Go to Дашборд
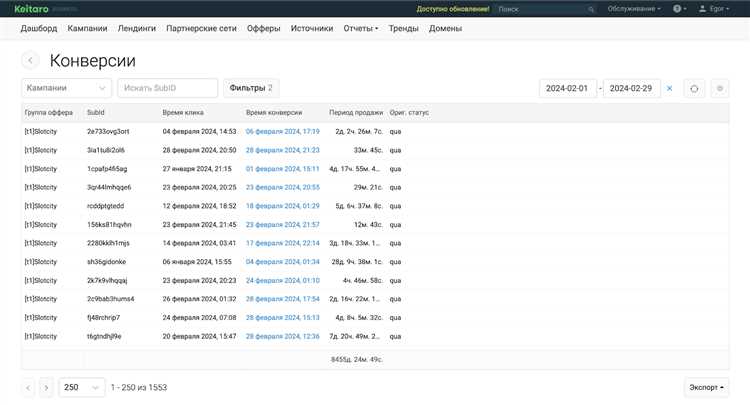The height and width of the screenshot is (405, 750). pos(39,28)
